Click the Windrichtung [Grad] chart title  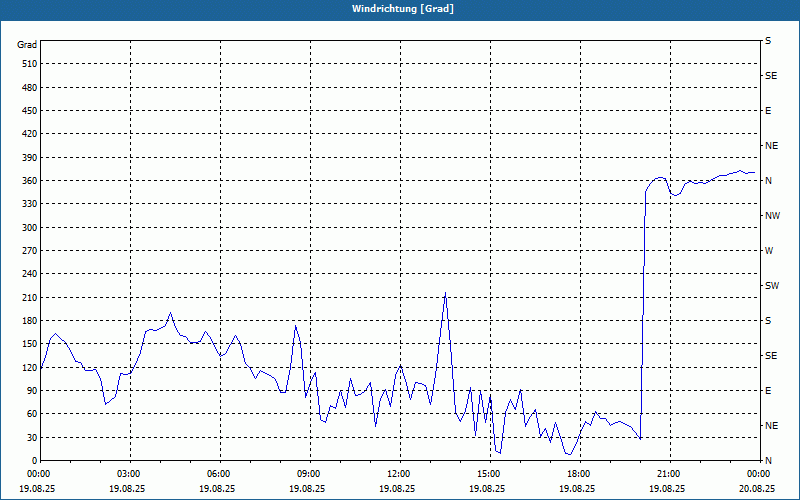point(400,9)
